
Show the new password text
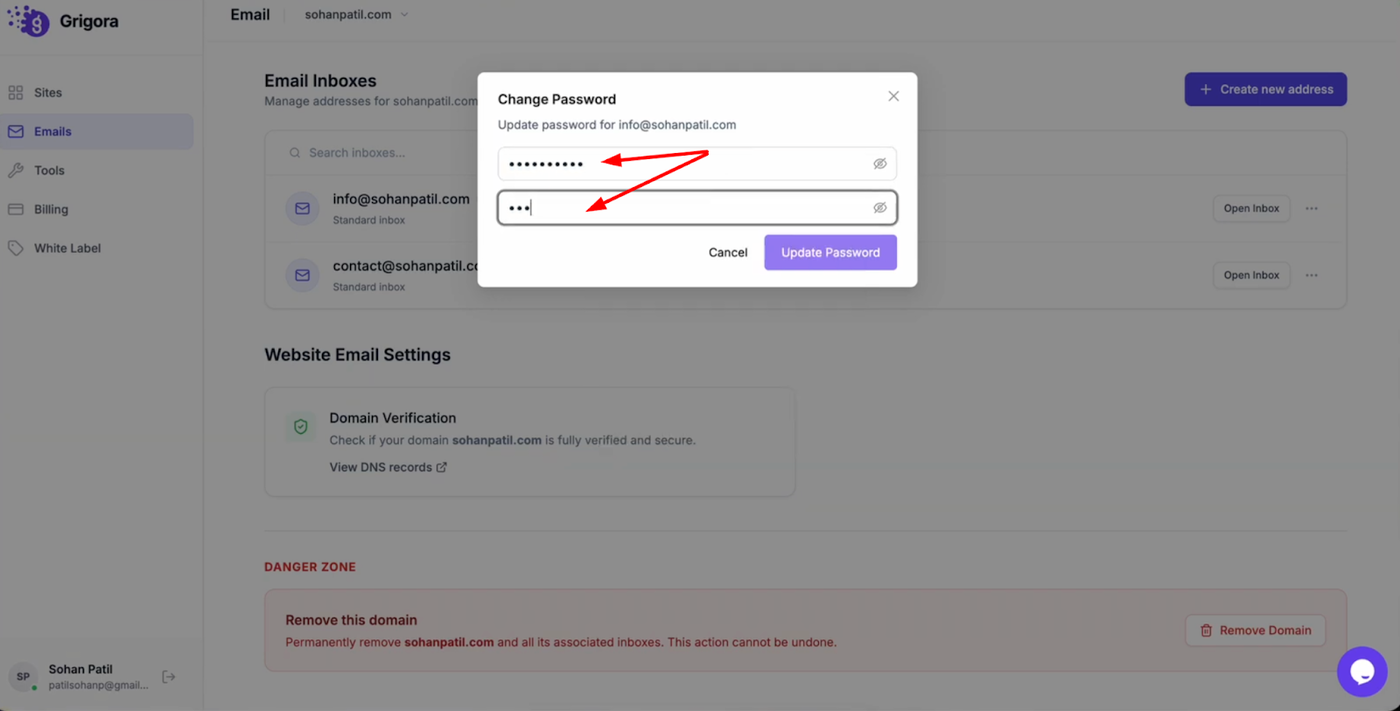(880, 164)
